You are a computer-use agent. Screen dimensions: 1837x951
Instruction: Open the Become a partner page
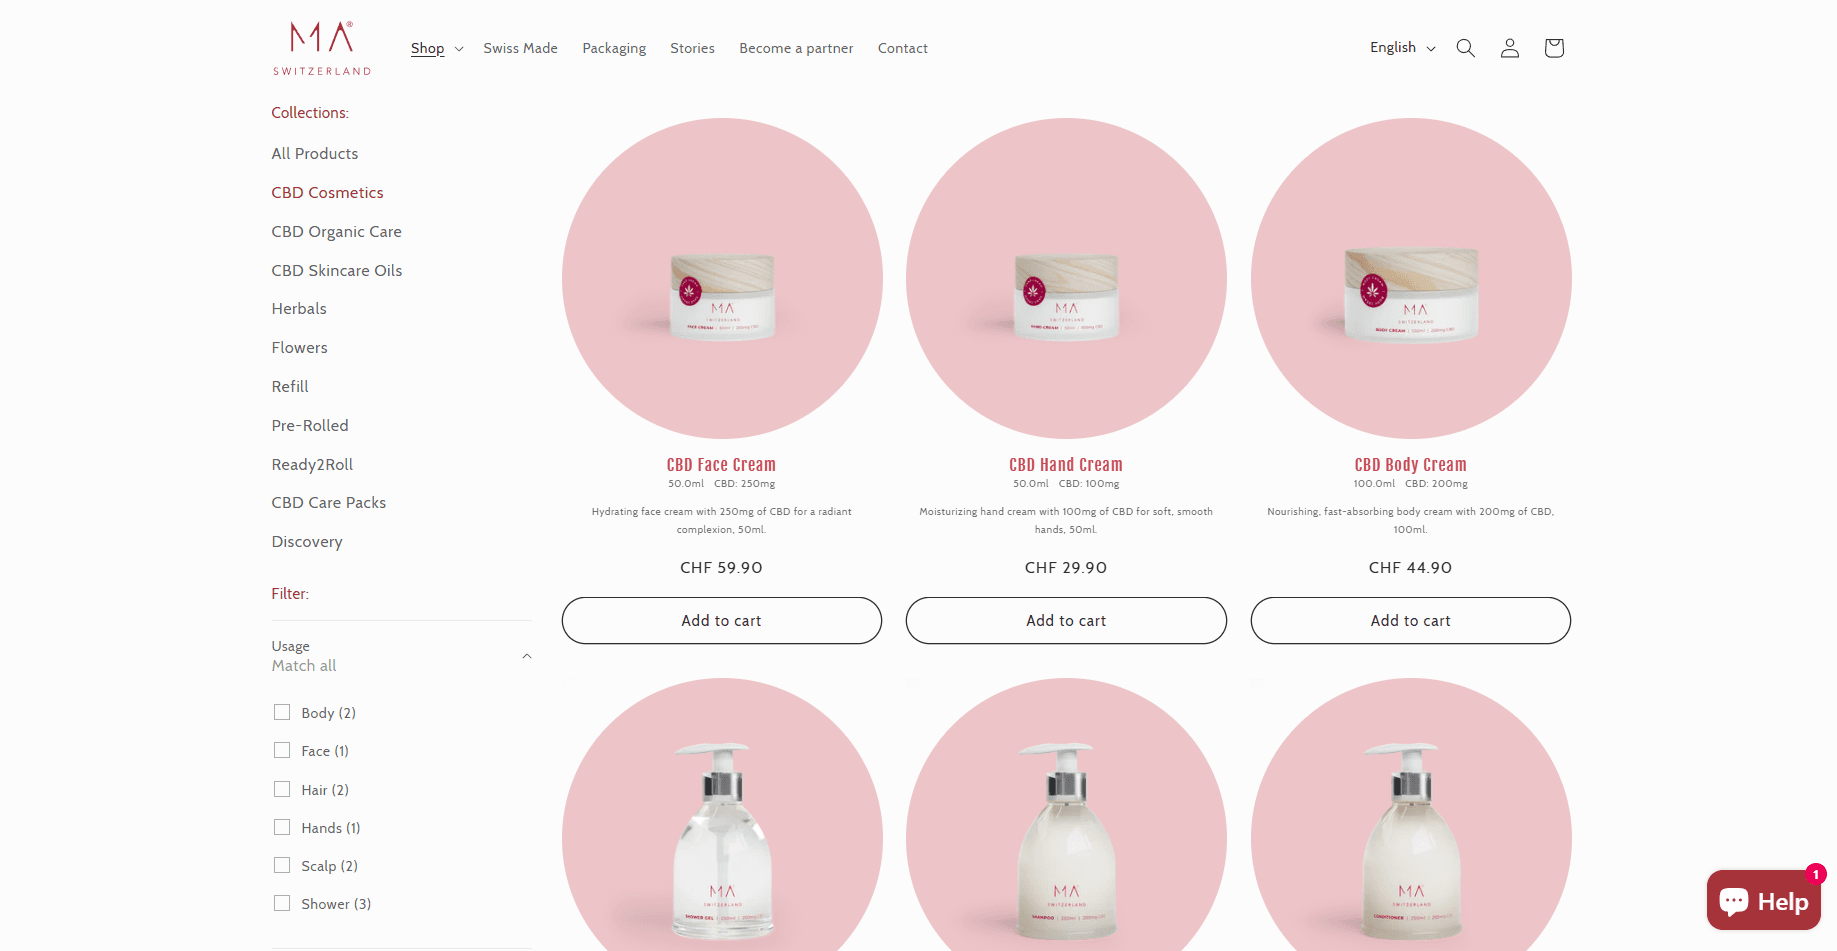(x=796, y=48)
